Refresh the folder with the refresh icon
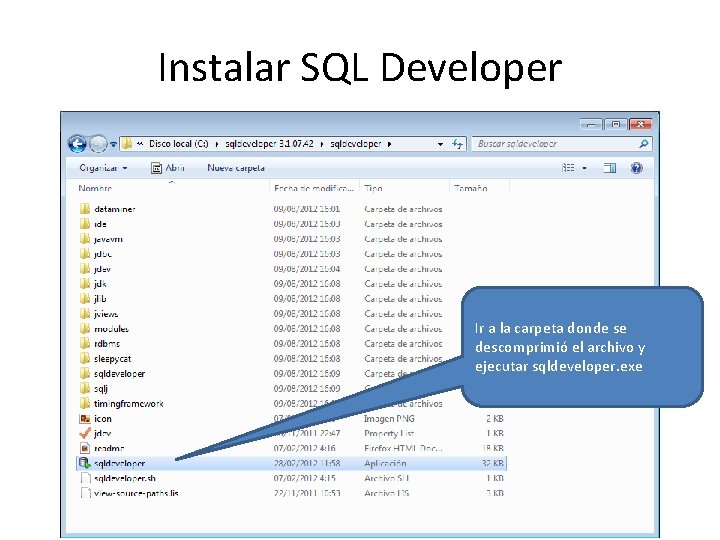The width and height of the screenshot is (720, 540). coord(457,144)
